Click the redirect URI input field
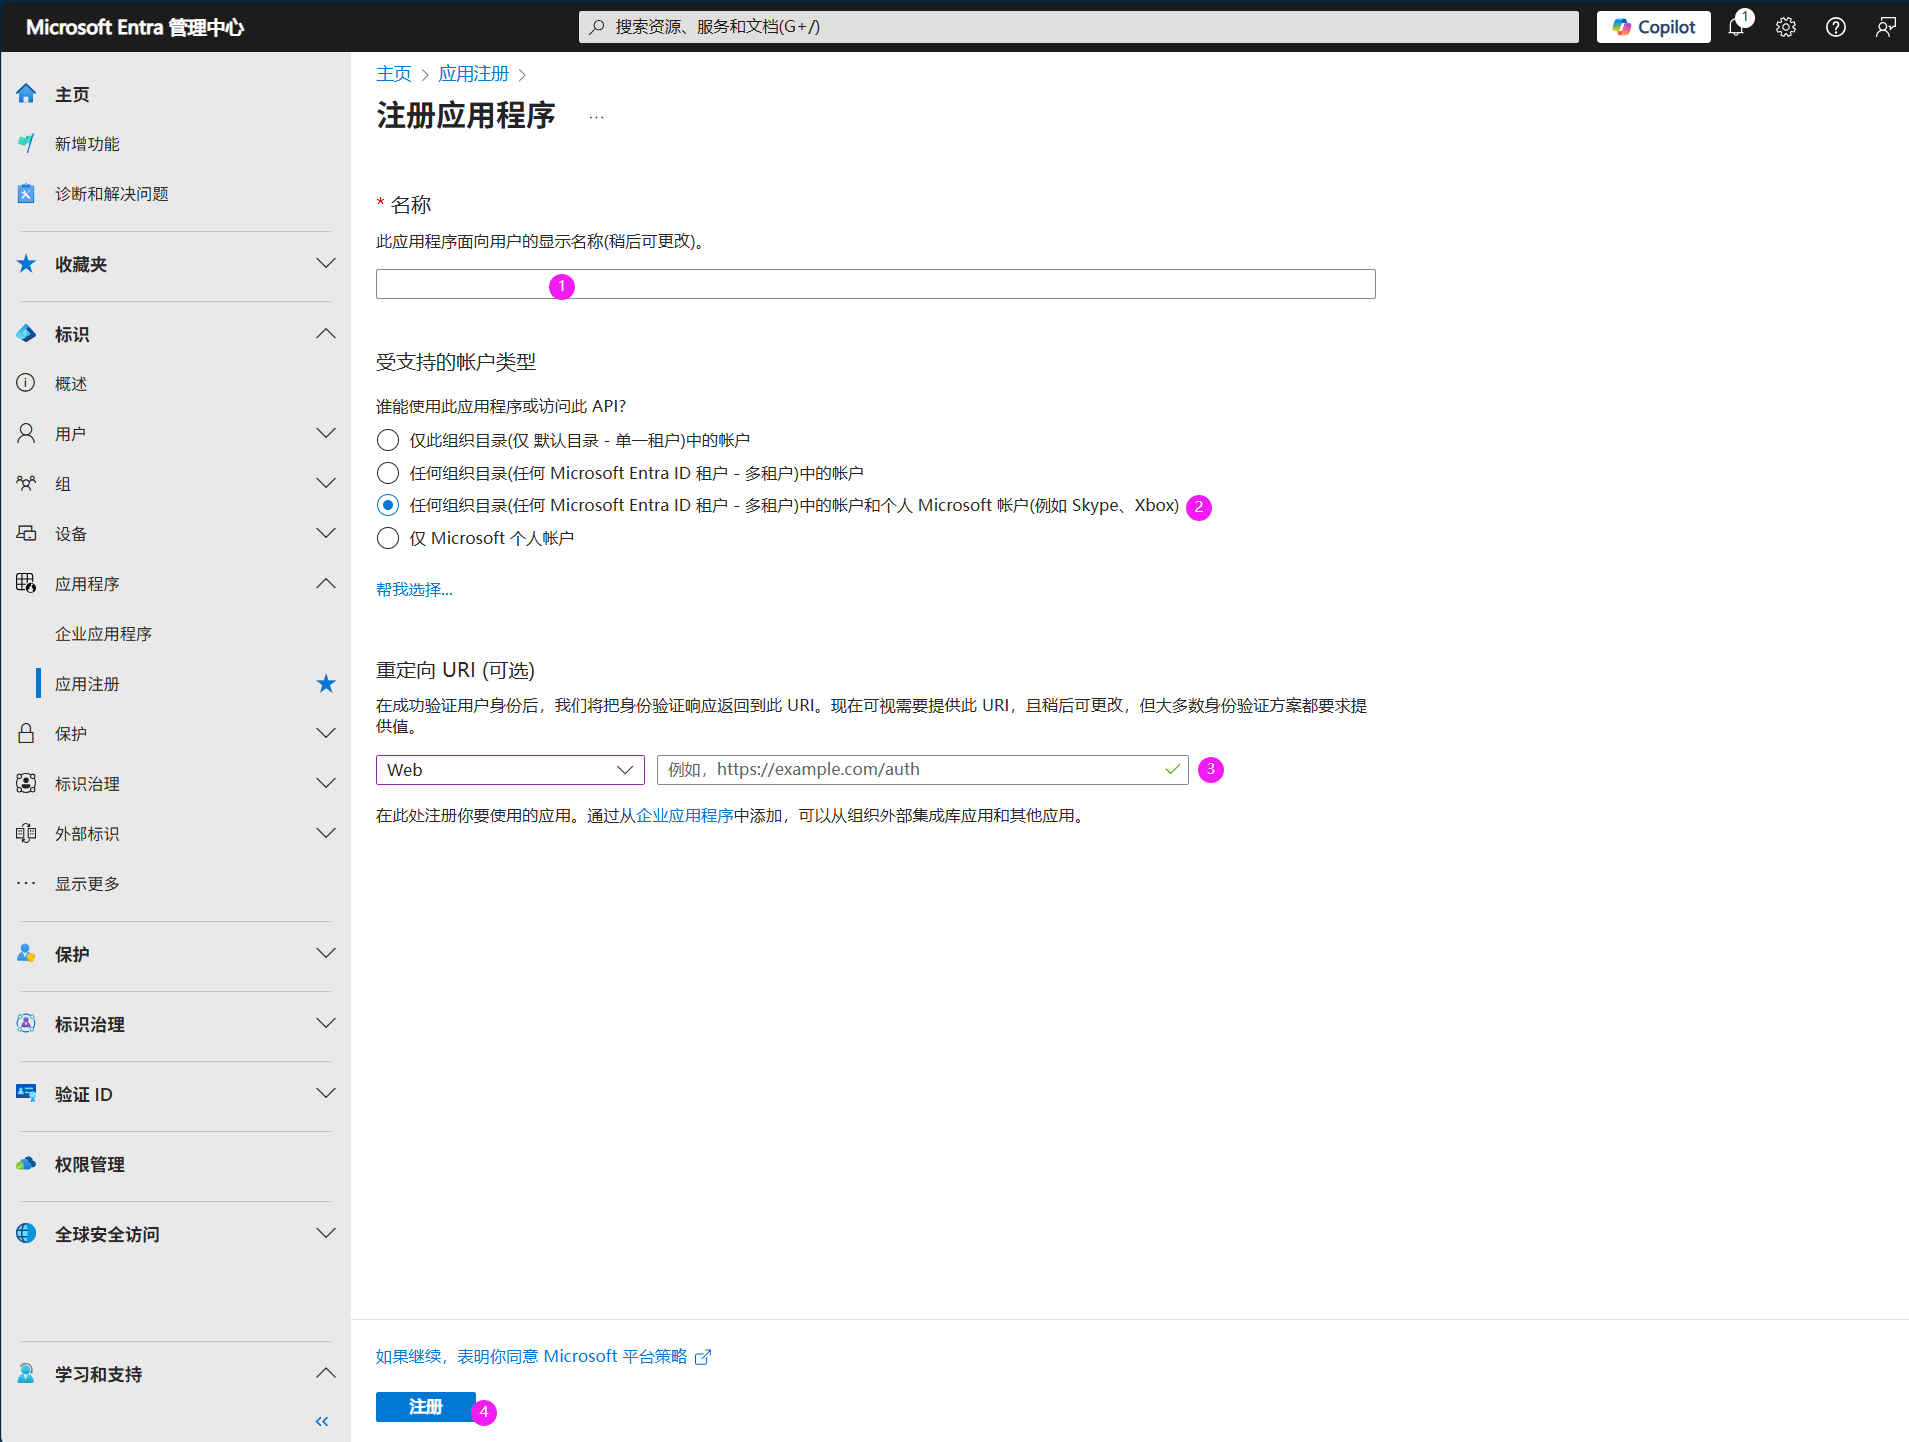This screenshot has height=1442, width=1909. click(923, 770)
